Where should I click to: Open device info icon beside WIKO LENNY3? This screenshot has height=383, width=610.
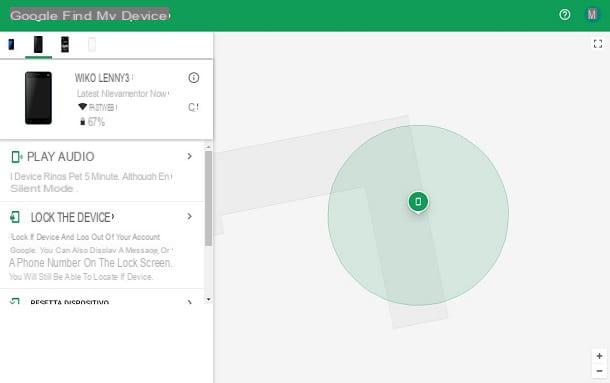click(193, 78)
